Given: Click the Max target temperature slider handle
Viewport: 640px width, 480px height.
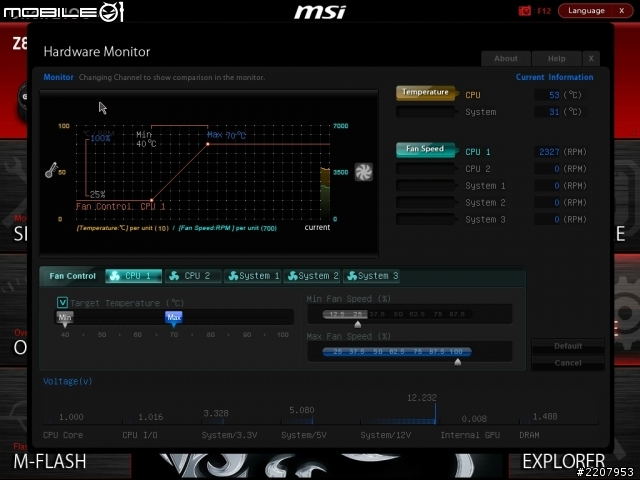Looking at the screenshot, I should coord(173,319).
